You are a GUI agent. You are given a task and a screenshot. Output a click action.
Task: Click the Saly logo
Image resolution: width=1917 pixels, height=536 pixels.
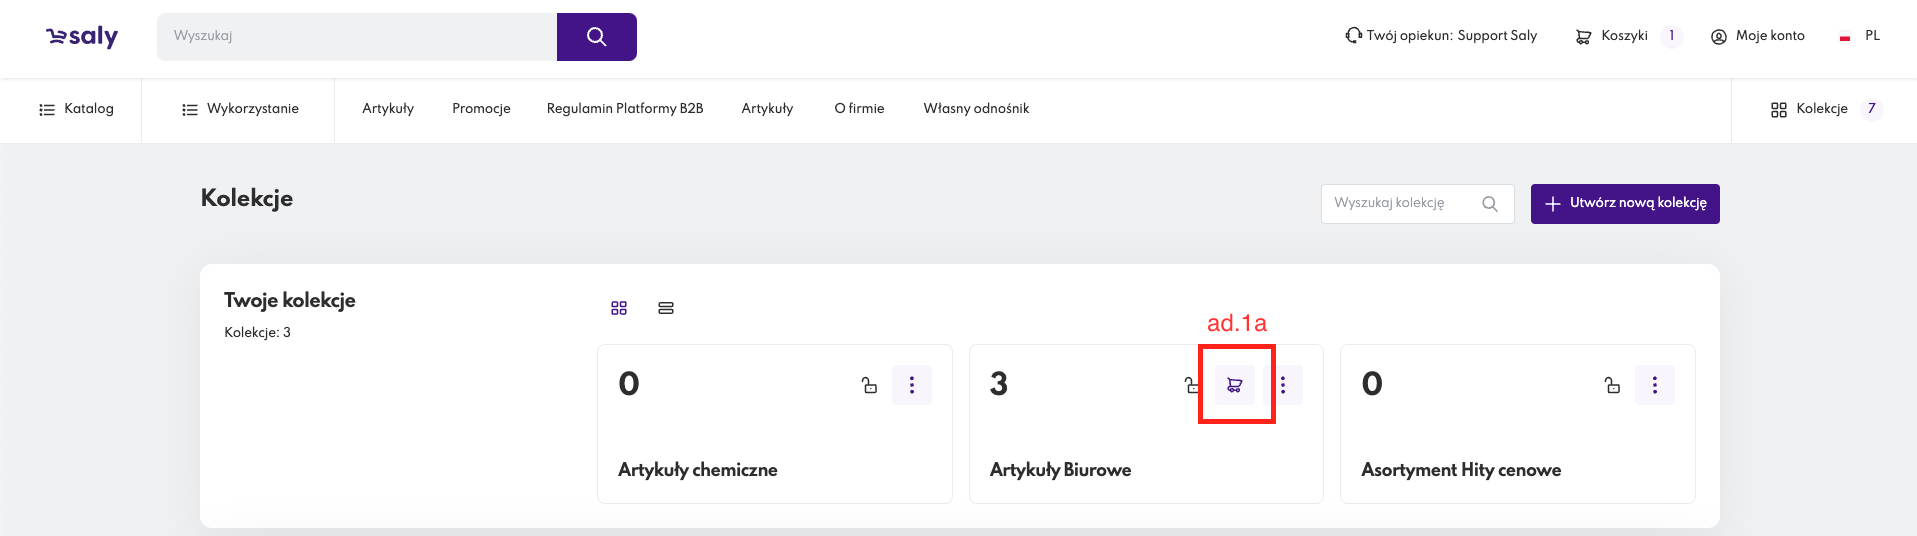point(82,37)
